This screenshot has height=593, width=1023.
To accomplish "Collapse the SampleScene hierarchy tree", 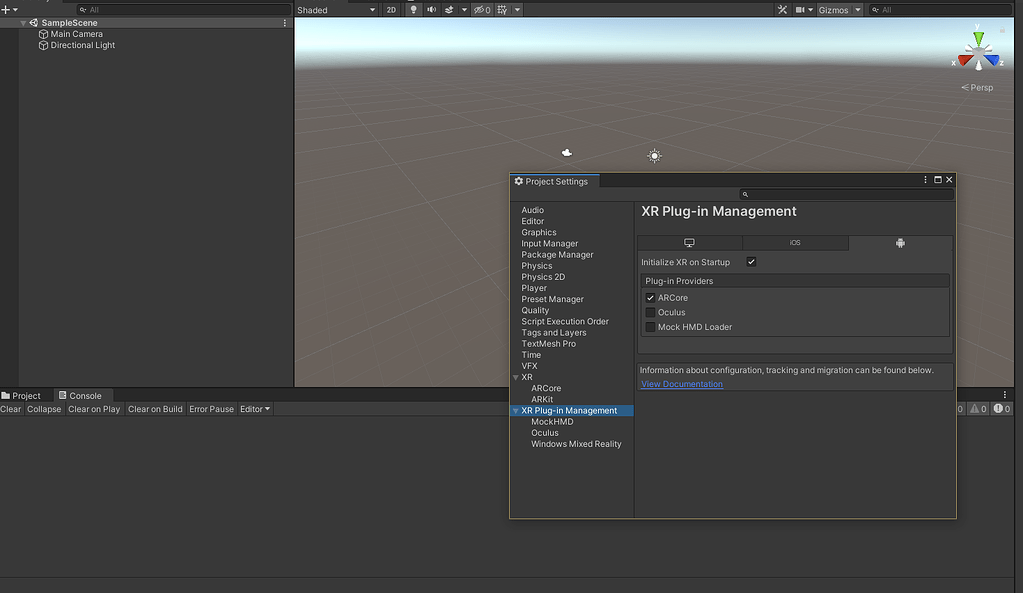I will 23,23.
